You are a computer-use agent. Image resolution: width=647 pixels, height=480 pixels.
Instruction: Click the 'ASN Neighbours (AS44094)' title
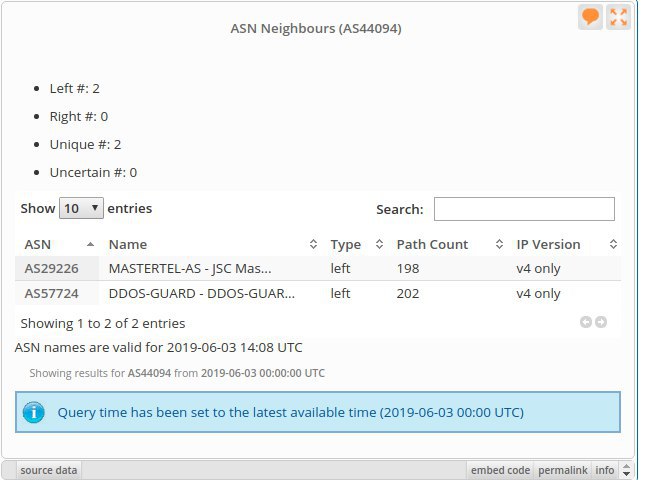[316, 28]
